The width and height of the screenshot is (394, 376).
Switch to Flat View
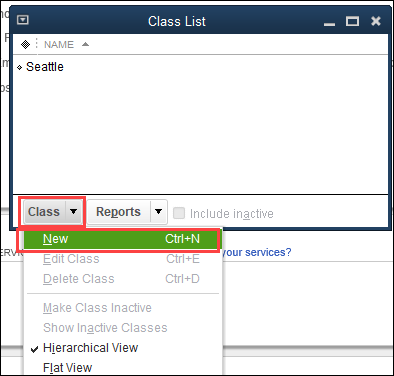click(123, 367)
